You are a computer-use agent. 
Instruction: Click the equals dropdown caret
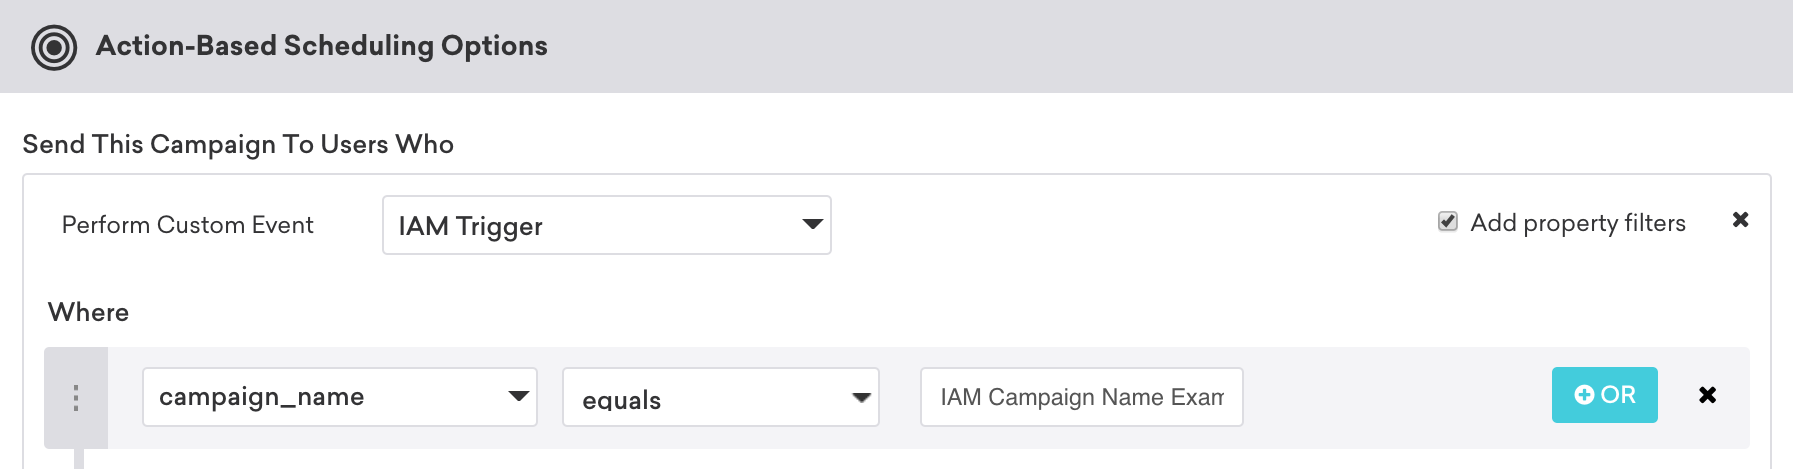tap(860, 398)
